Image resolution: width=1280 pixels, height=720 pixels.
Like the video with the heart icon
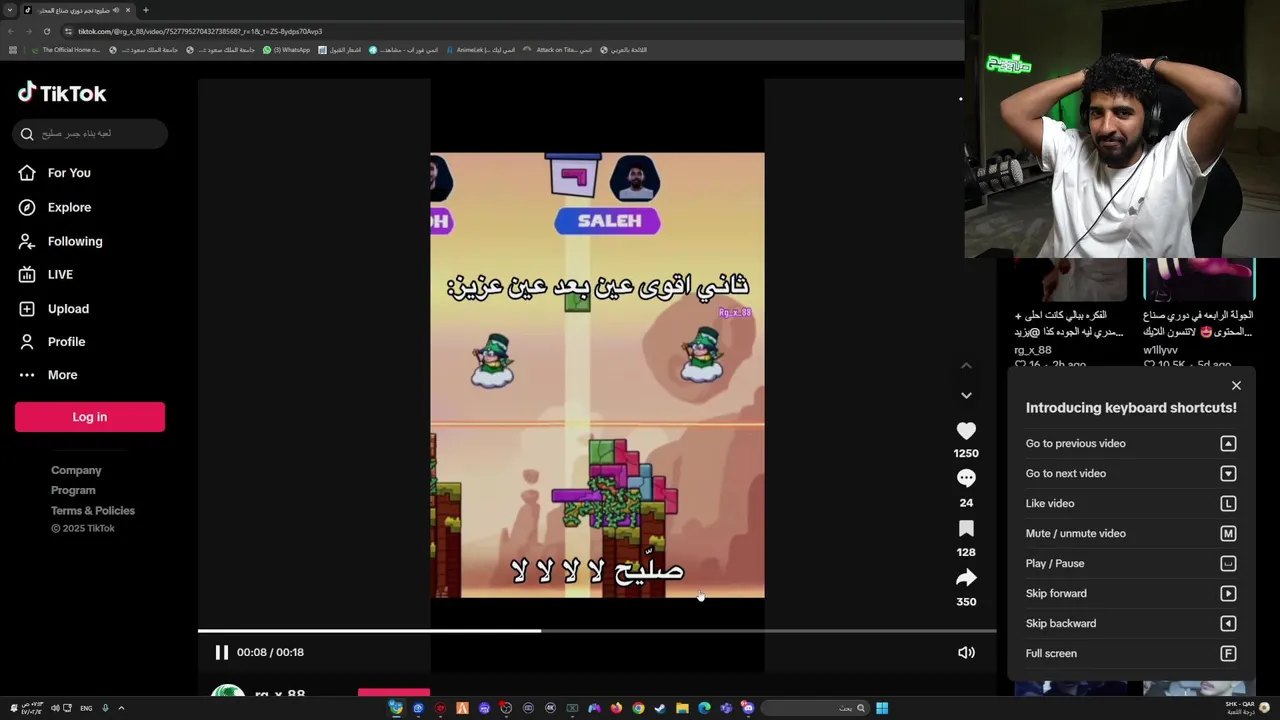click(x=966, y=431)
